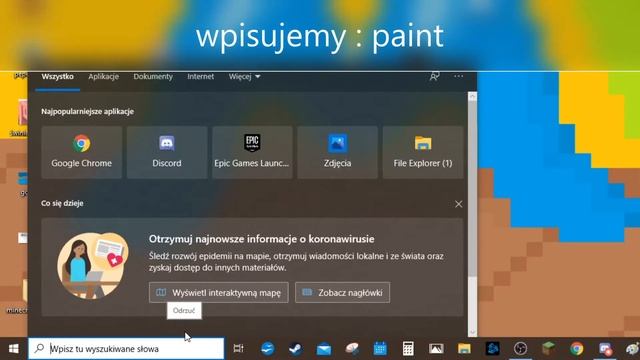This screenshot has height=360, width=640.
Task: Open the blue bird app on taskbar
Action: [268, 349]
